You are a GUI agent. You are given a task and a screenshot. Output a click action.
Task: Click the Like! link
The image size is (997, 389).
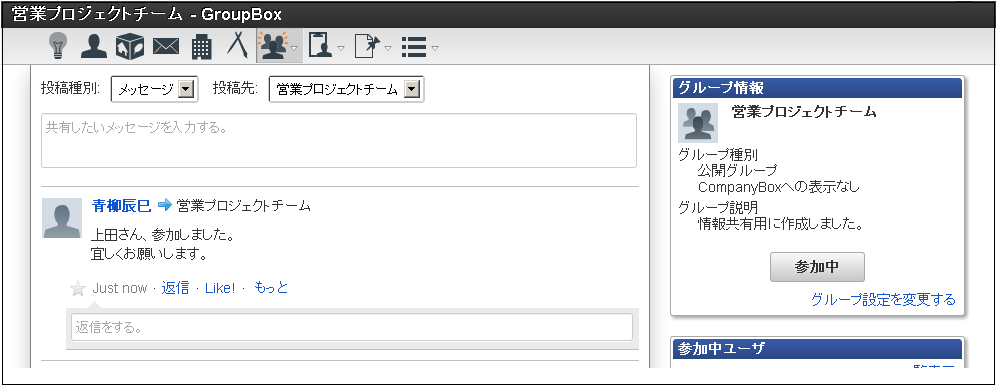(x=220, y=288)
